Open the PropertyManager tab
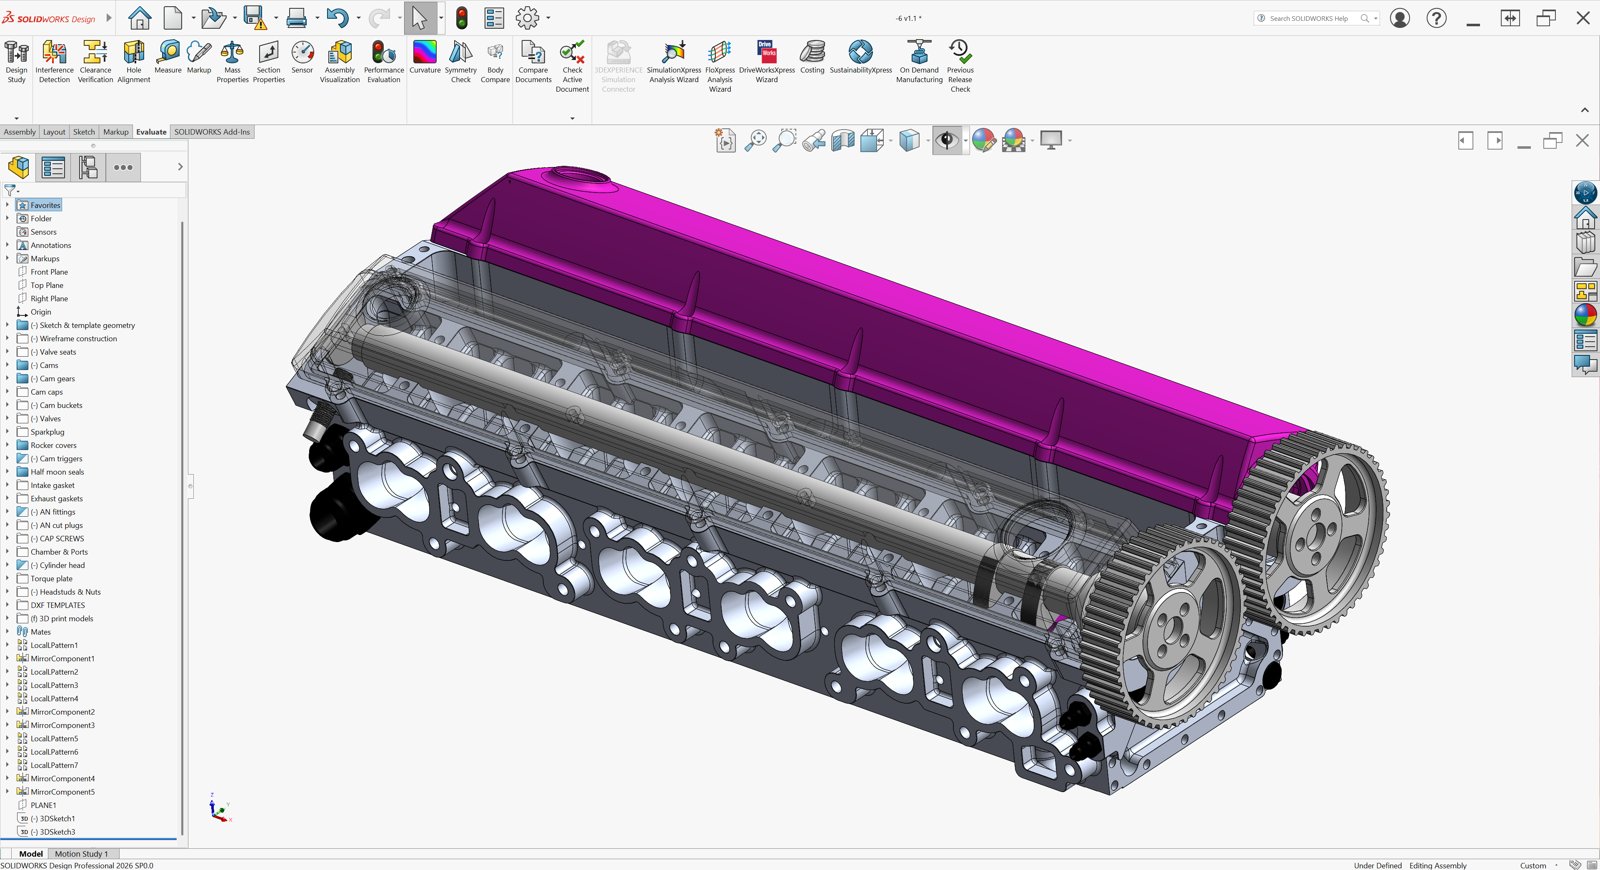The height and width of the screenshot is (870, 1600). pyautogui.click(x=53, y=167)
